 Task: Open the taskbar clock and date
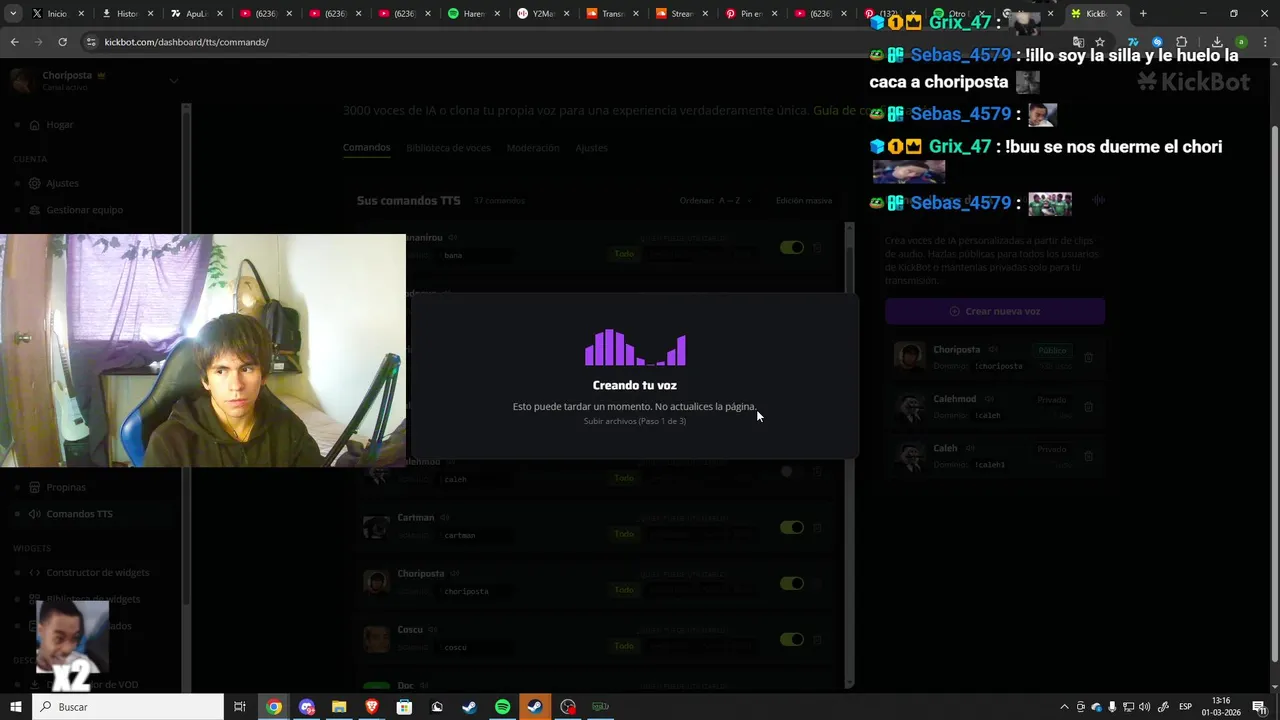[1220, 707]
